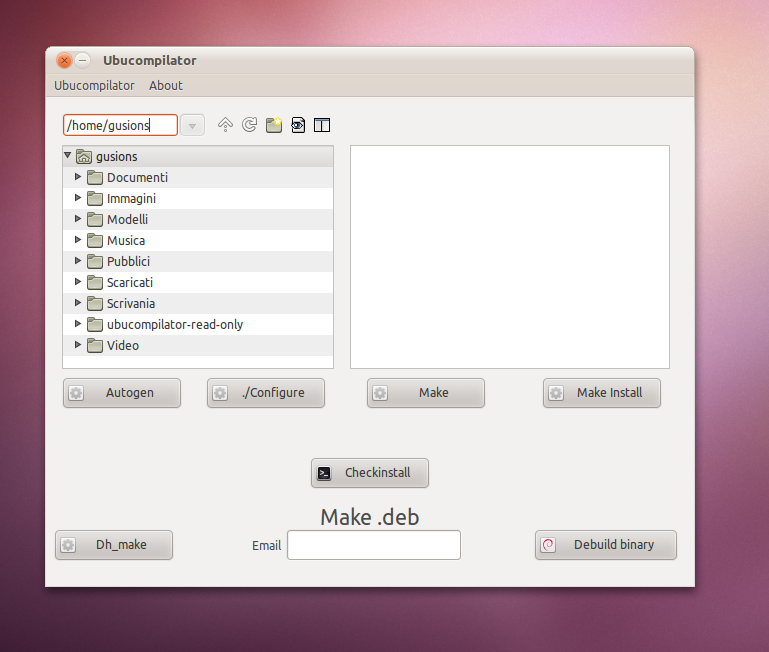
Task: Create a new folder with the star folder icon
Action: 274,125
